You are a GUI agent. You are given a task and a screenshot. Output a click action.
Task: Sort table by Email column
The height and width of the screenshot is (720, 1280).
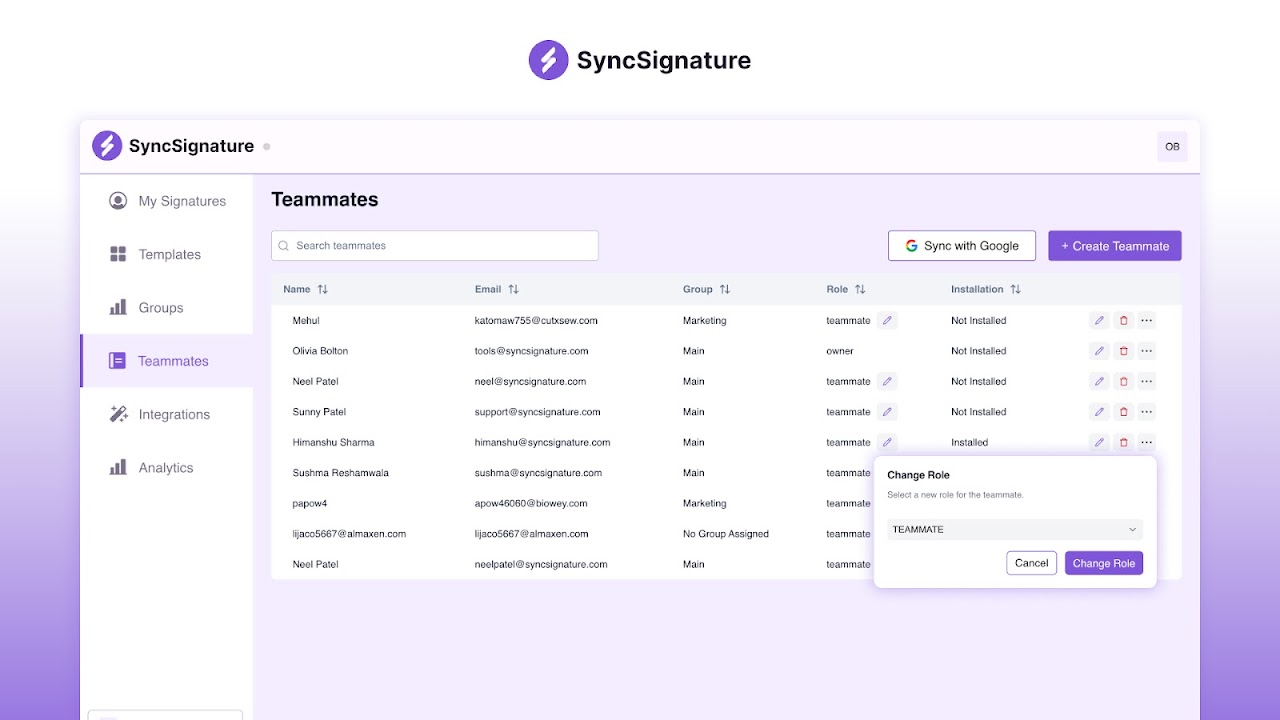coord(513,289)
